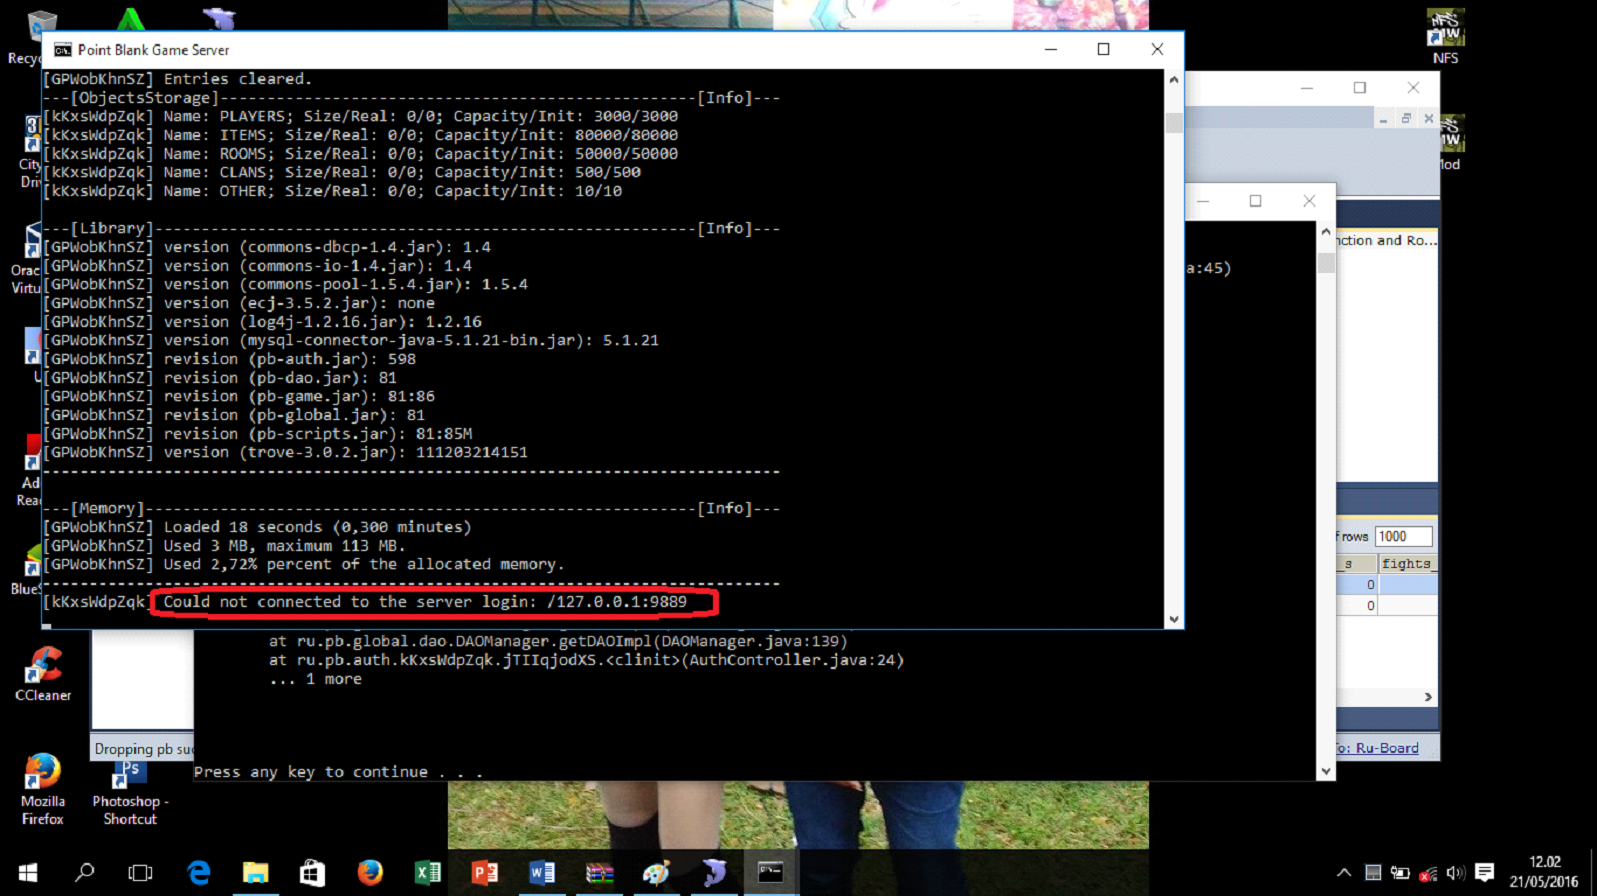Screen dimensions: 1597x896
Task: Click scroll-down arrow in Game Server console
Action: point(1174,619)
